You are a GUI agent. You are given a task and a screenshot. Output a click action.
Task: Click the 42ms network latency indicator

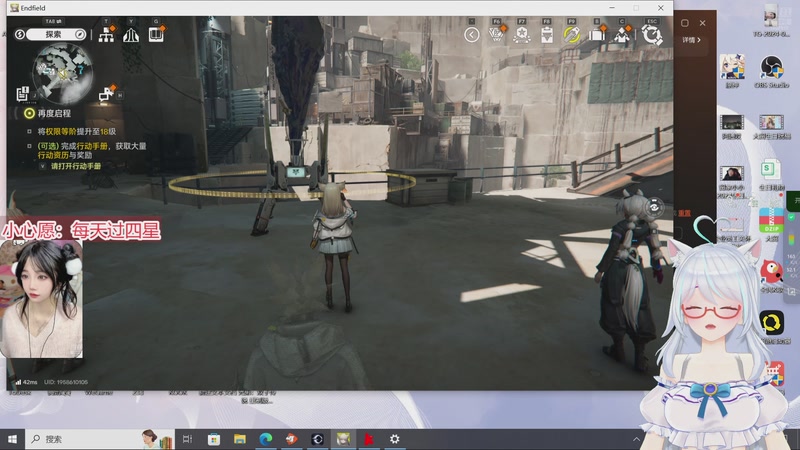(x=27, y=382)
